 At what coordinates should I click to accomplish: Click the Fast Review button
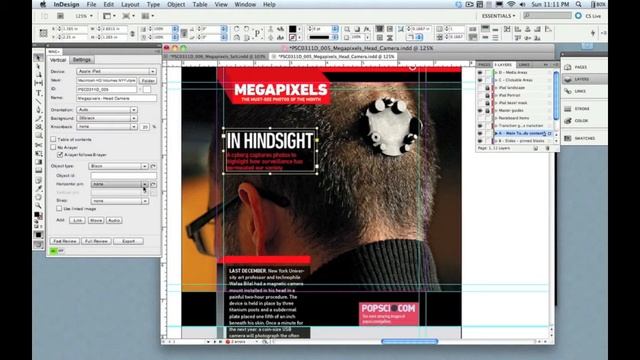point(64,241)
